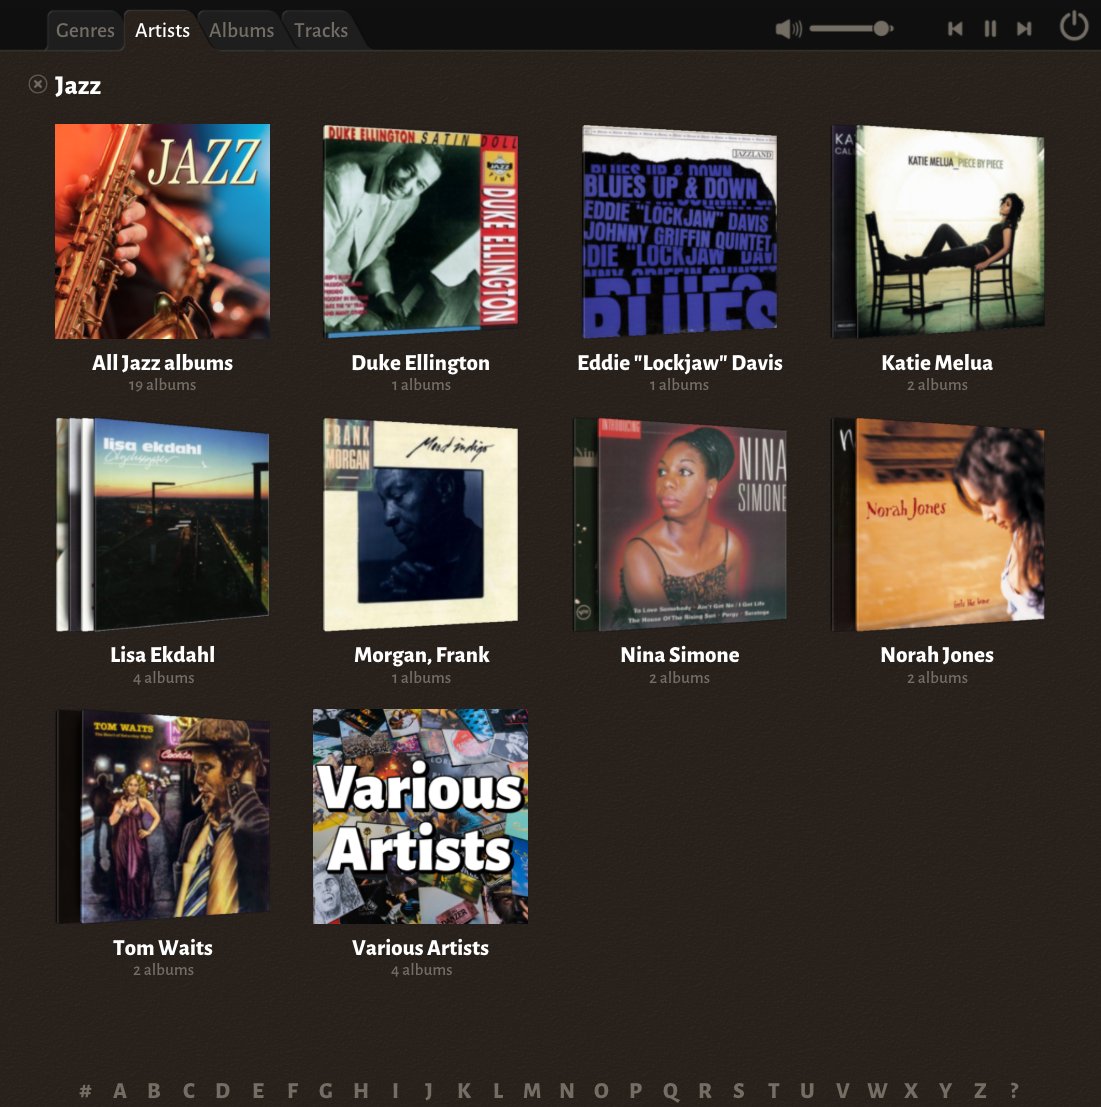This screenshot has height=1107, width=1101.
Task: Pause the current playback
Action: click(x=990, y=29)
